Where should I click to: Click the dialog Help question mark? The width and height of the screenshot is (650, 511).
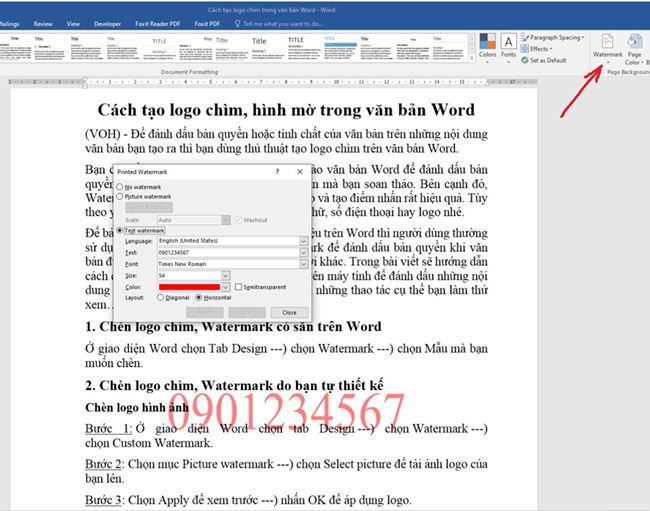pyautogui.click(x=277, y=172)
